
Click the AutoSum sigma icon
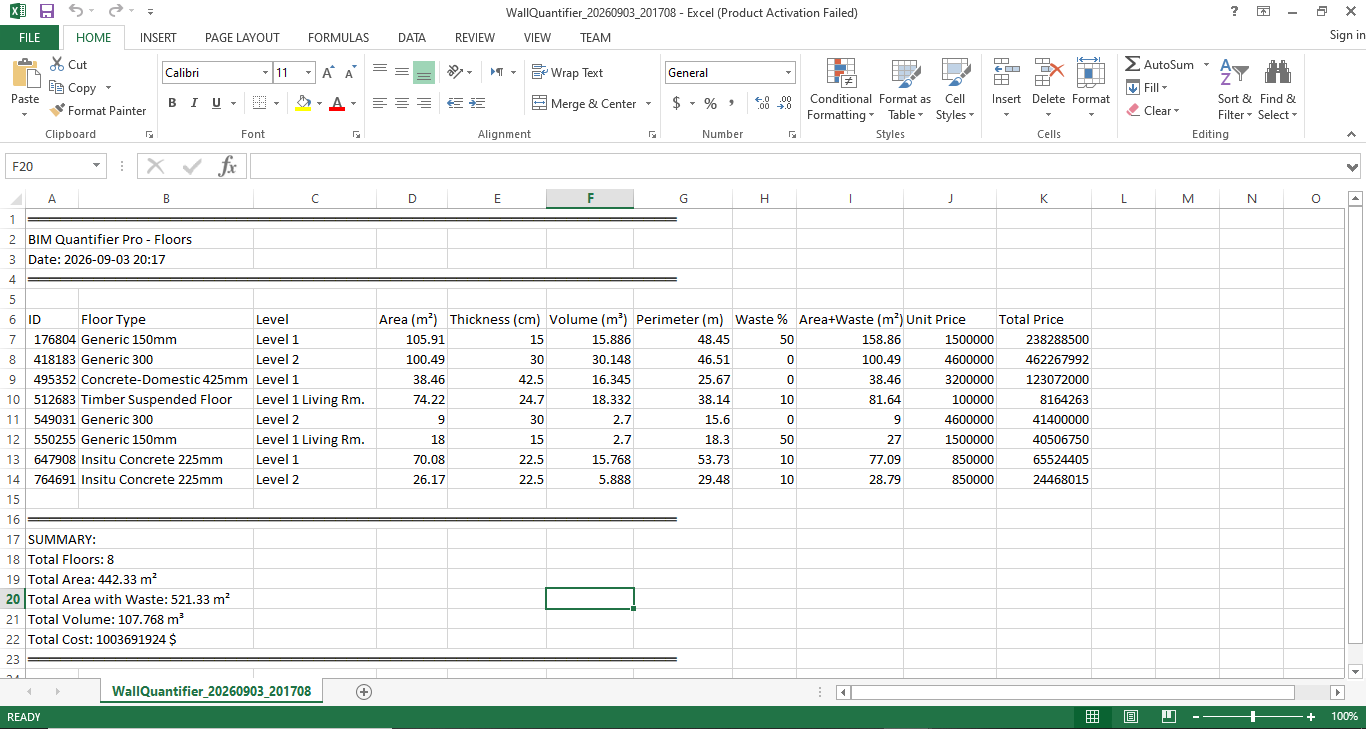pyautogui.click(x=1133, y=64)
